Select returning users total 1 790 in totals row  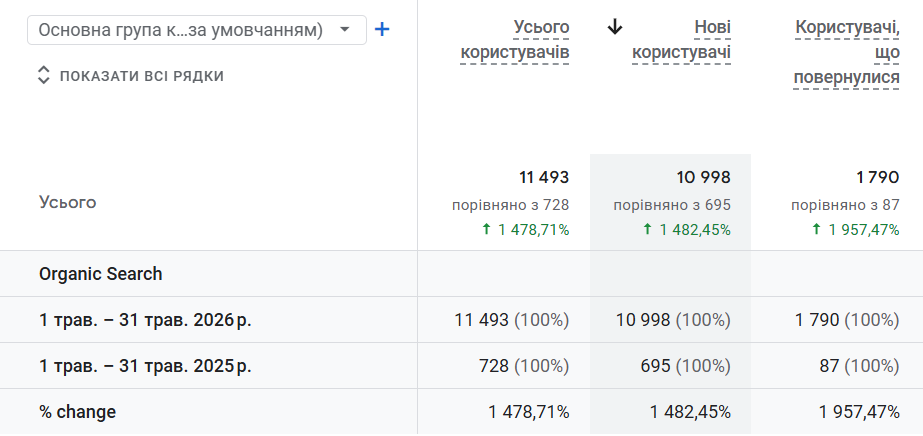pos(878,177)
